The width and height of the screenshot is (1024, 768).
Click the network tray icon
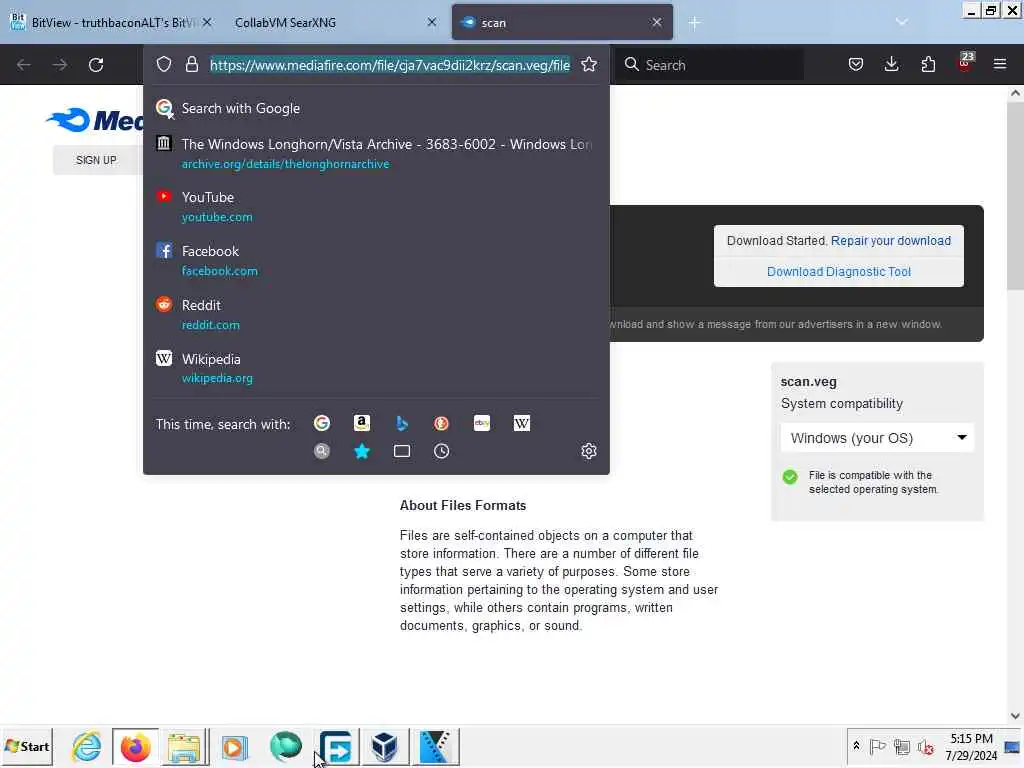(x=901, y=746)
